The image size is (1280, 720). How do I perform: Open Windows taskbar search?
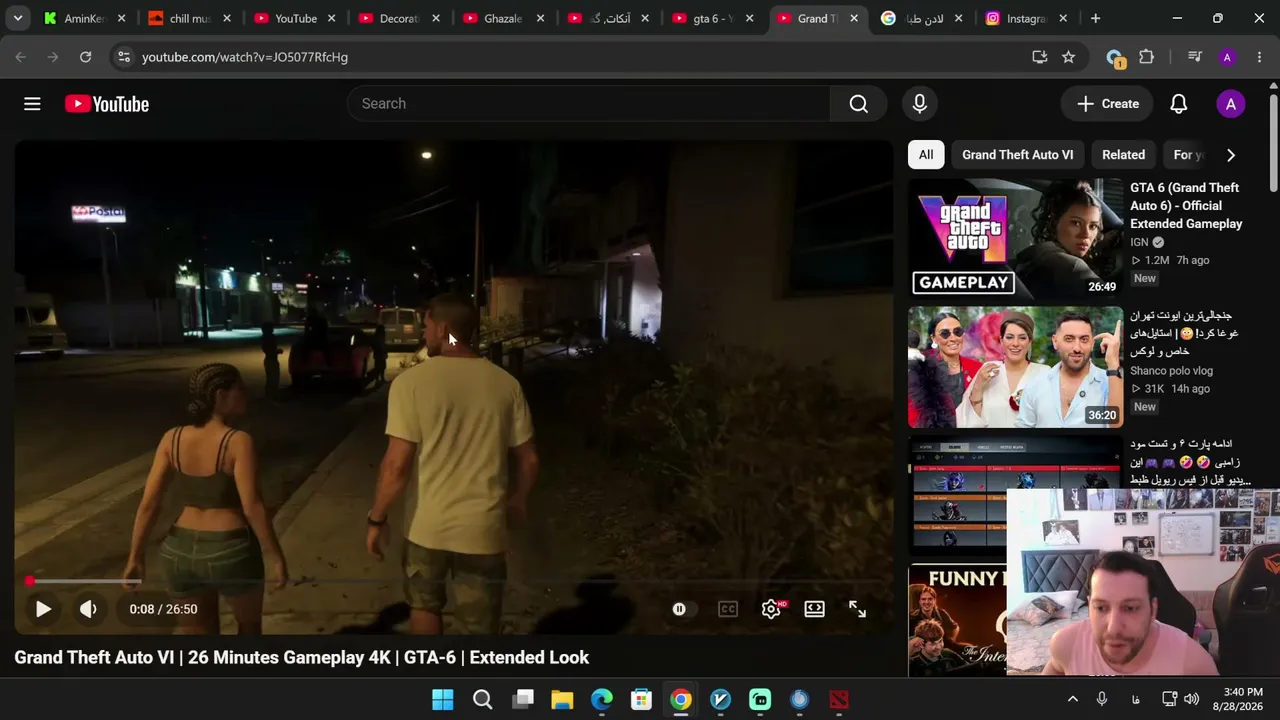[x=482, y=699]
